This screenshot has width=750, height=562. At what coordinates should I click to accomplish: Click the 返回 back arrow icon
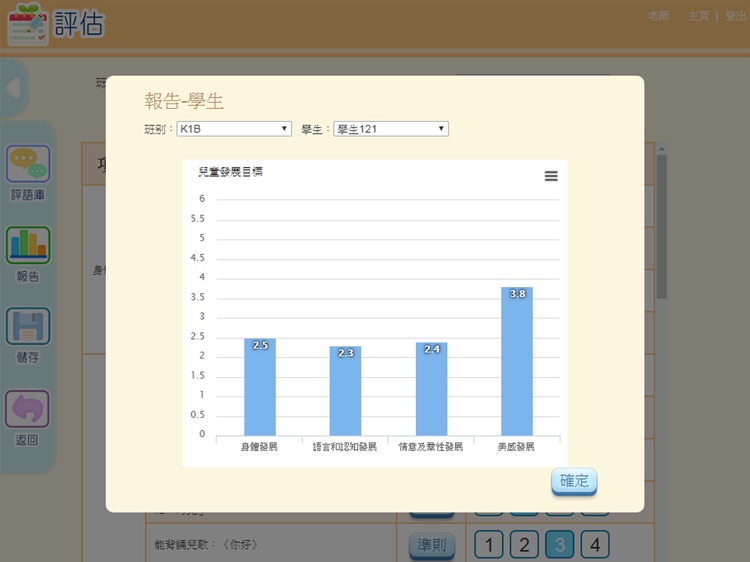pos(27,408)
